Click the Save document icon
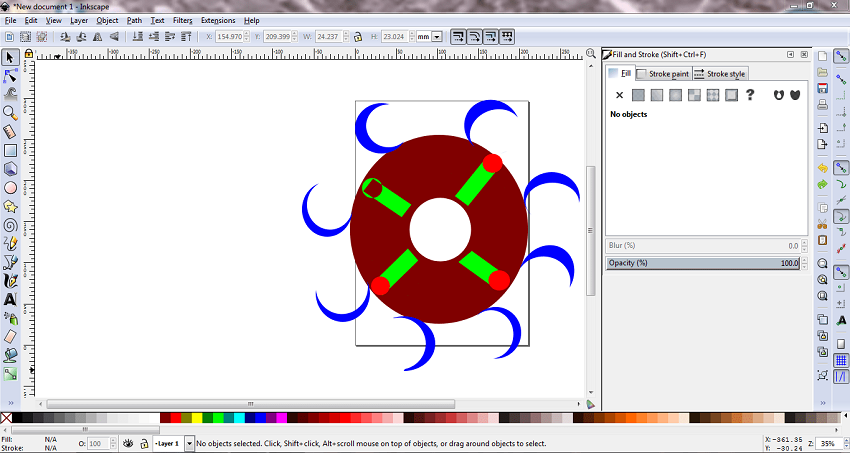This screenshot has width=850, height=453. click(x=823, y=88)
